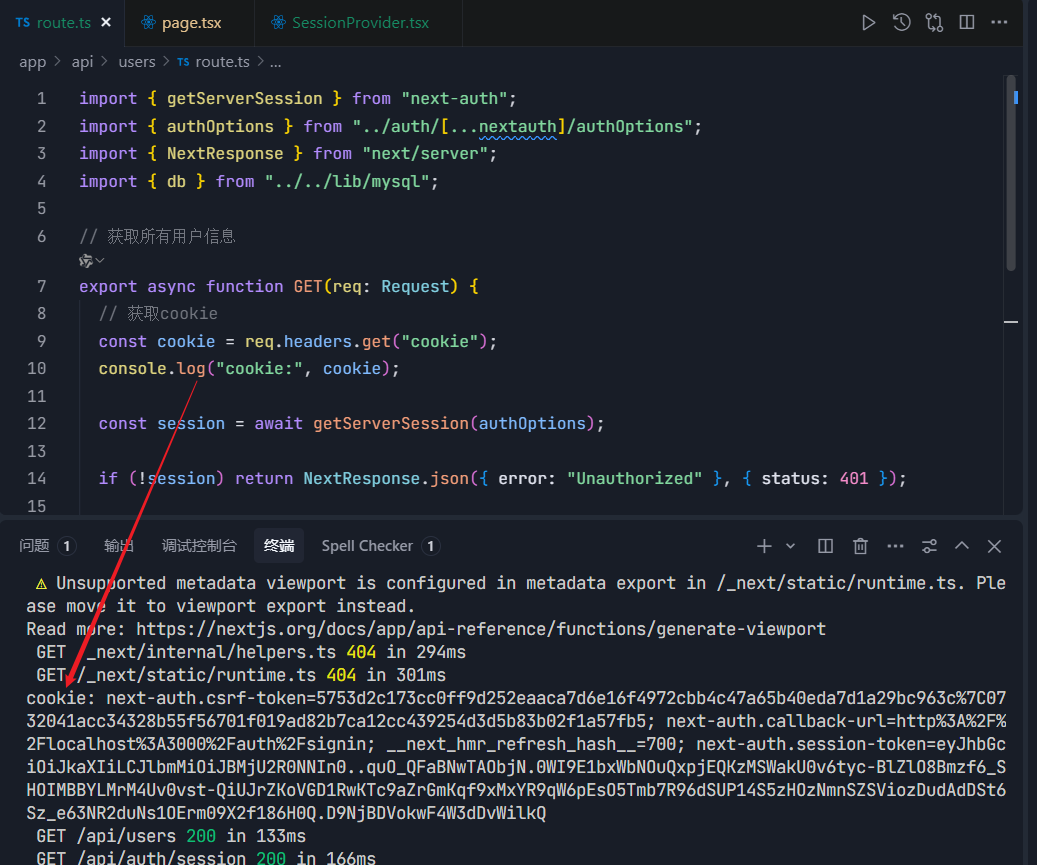Split the editor to the right
The width and height of the screenshot is (1037, 865).
pos(966,22)
